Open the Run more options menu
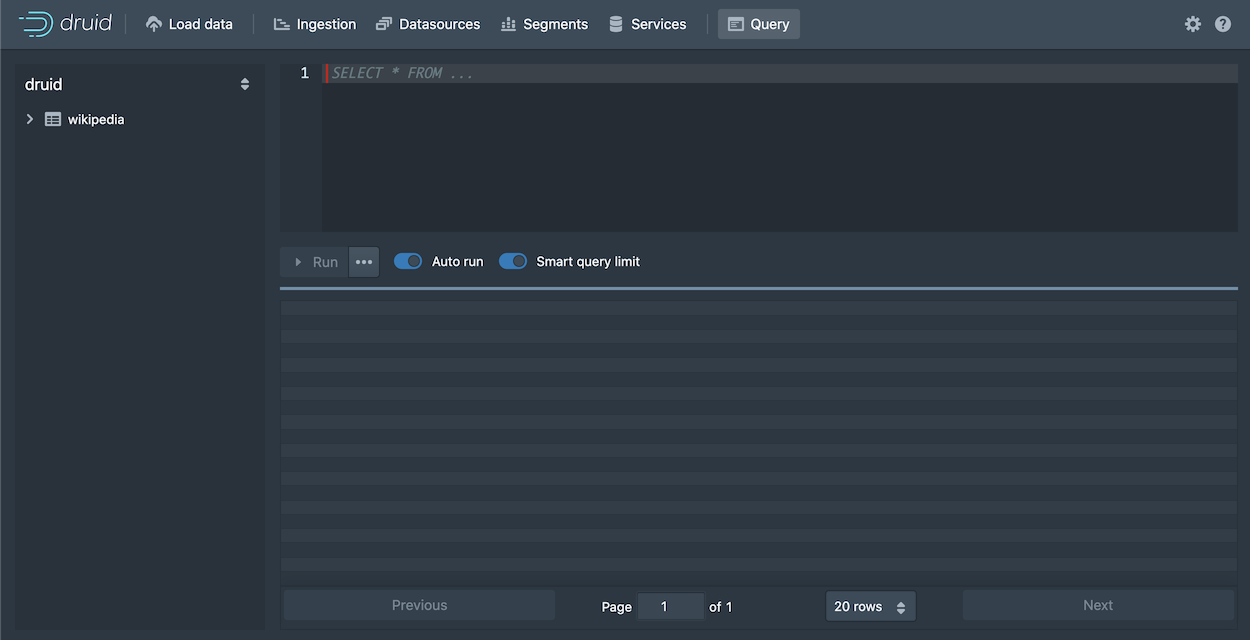1250x640 pixels. point(364,262)
